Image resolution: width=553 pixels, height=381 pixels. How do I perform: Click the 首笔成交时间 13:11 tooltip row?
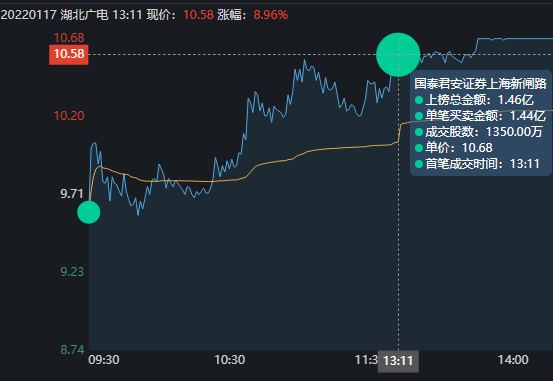pos(477,164)
